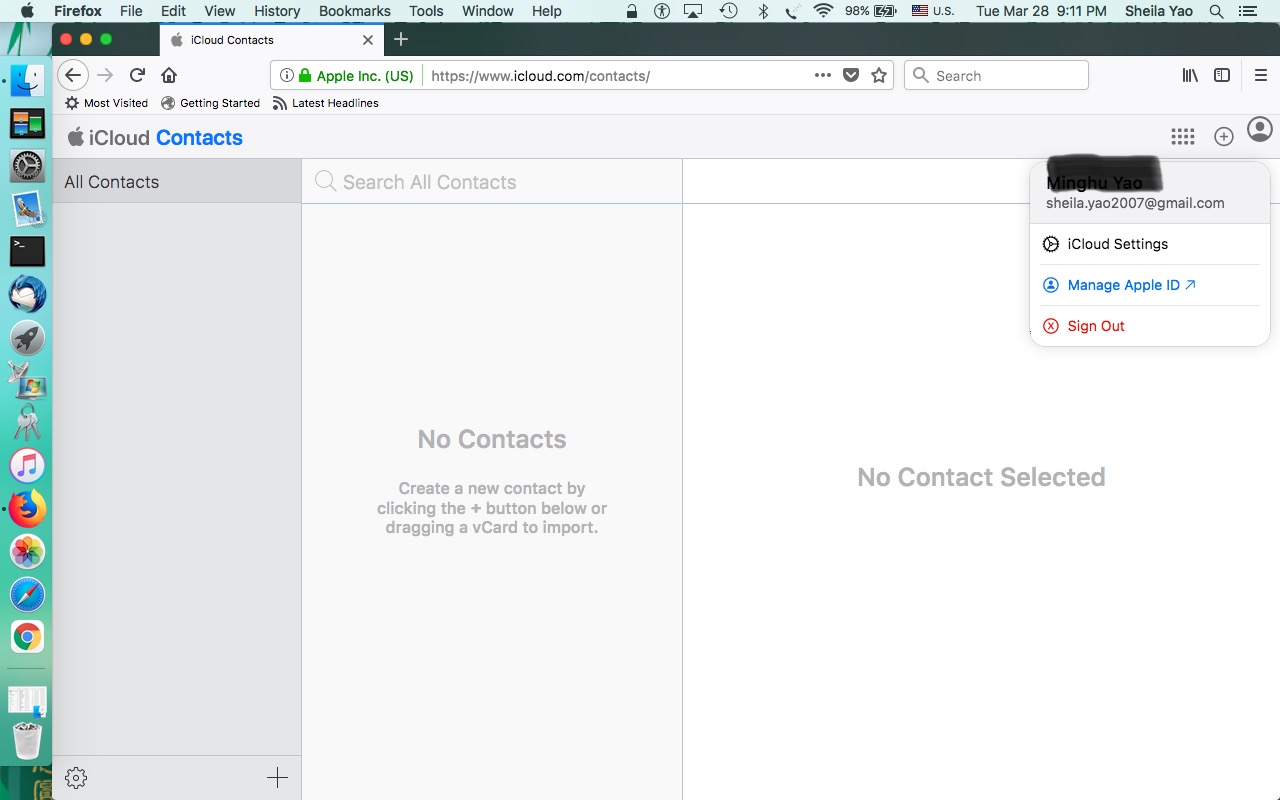Open the Tools menu
This screenshot has width=1280, height=800.
click(x=426, y=11)
